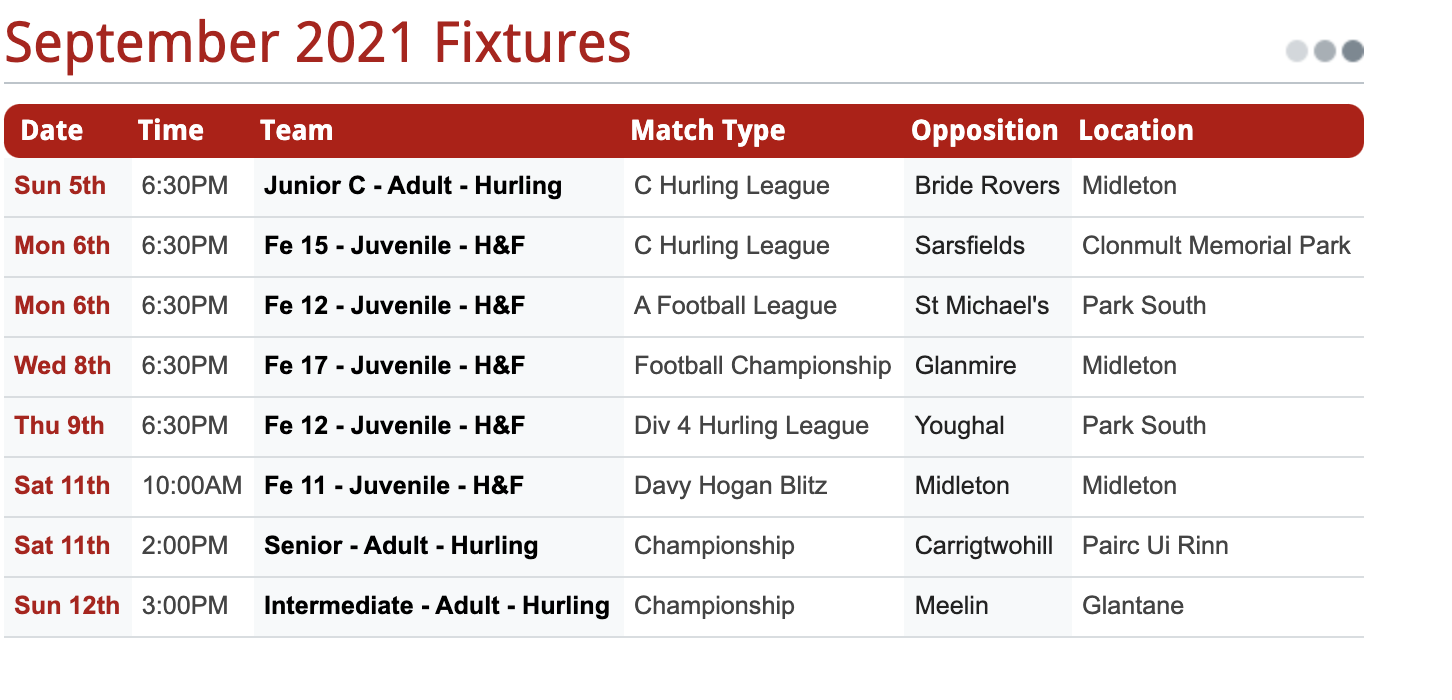Select the first carousel pagination dot
Image resolution: width=1452 pixels, height=700 pixels.
pyautogui.click(x=1297, y=51)
